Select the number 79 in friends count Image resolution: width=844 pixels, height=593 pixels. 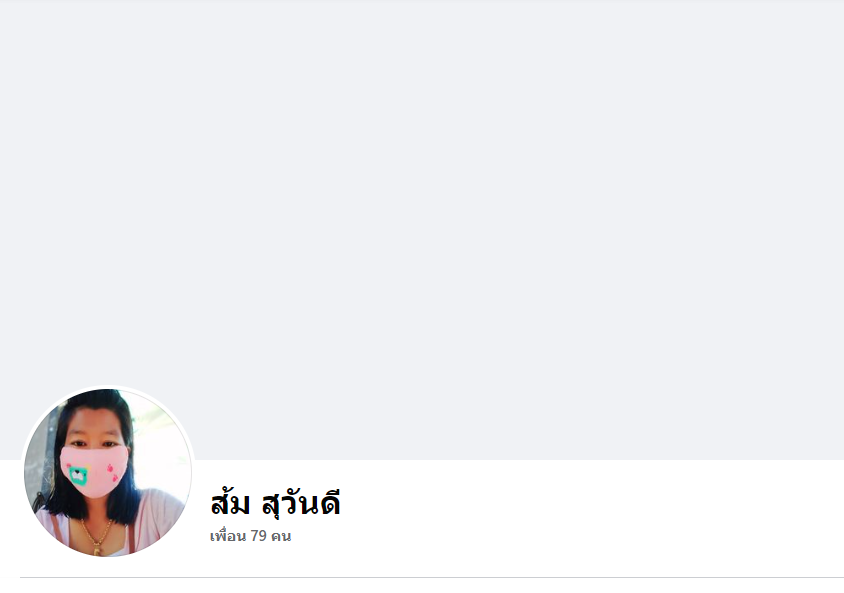(258, 536)
